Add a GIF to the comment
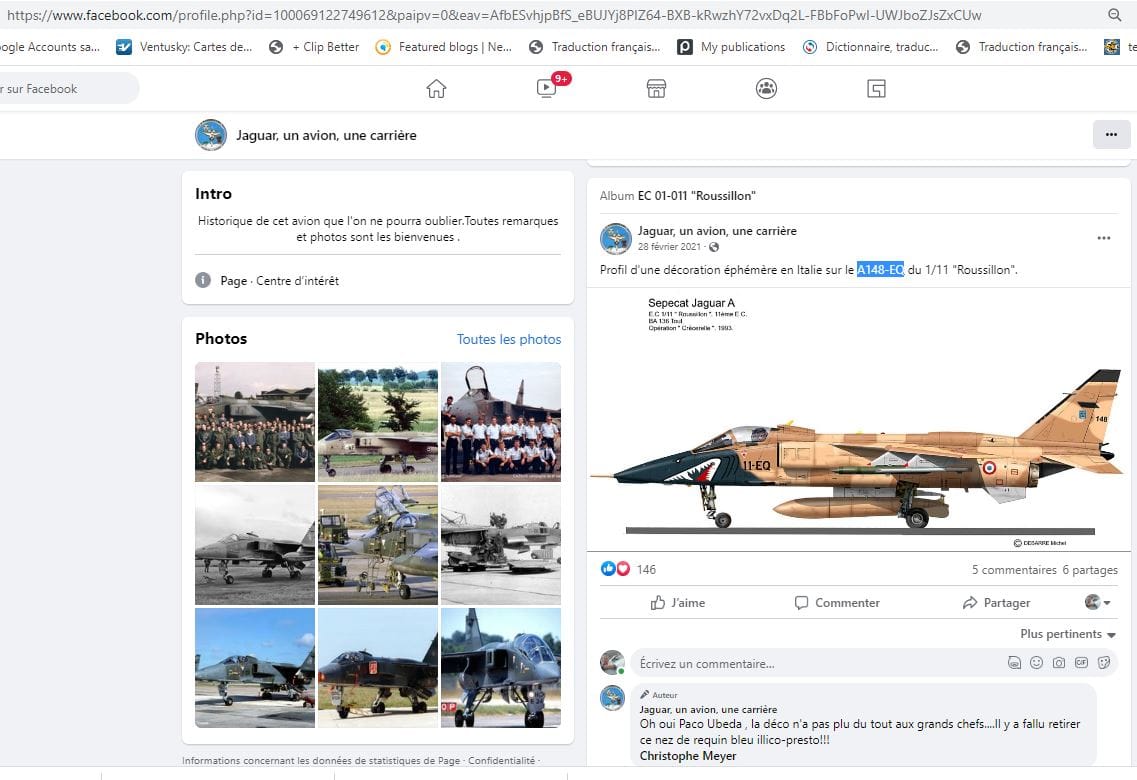This screenshot has height=780, width=1137. point(1082,663)
